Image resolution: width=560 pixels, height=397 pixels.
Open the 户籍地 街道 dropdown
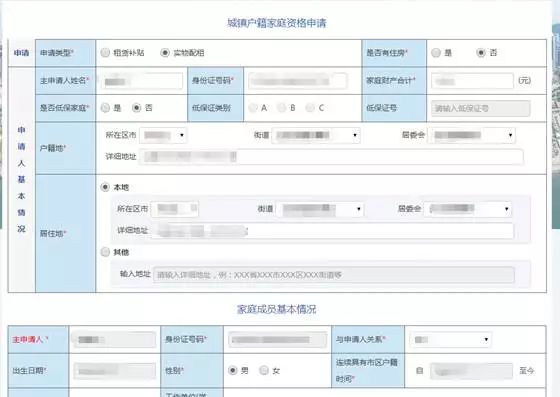pyautogui.click(x=316, y=135)
